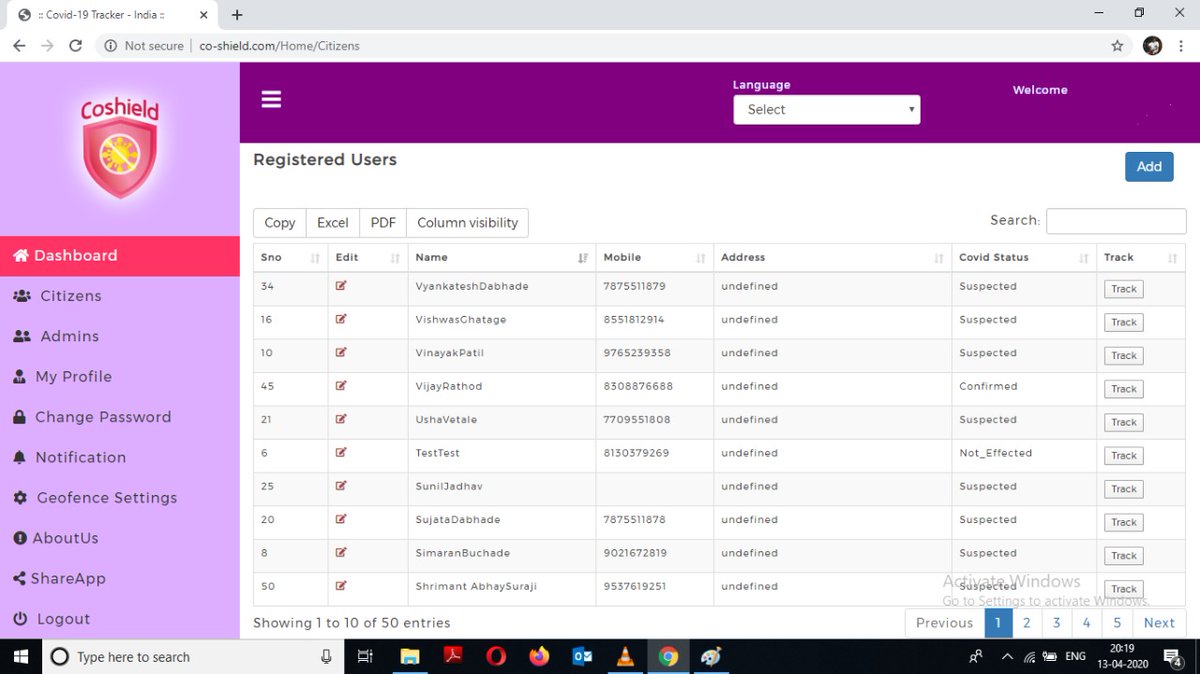Click the Coshield logo
Image resolution: width=1200 pixels, height=674 pixels.
tap(120, 148)
